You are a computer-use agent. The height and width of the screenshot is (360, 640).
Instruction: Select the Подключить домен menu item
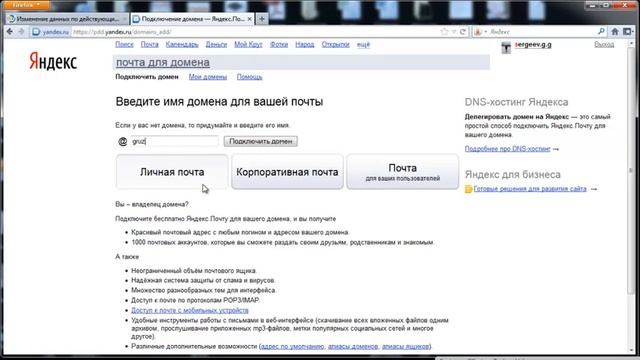147,77
